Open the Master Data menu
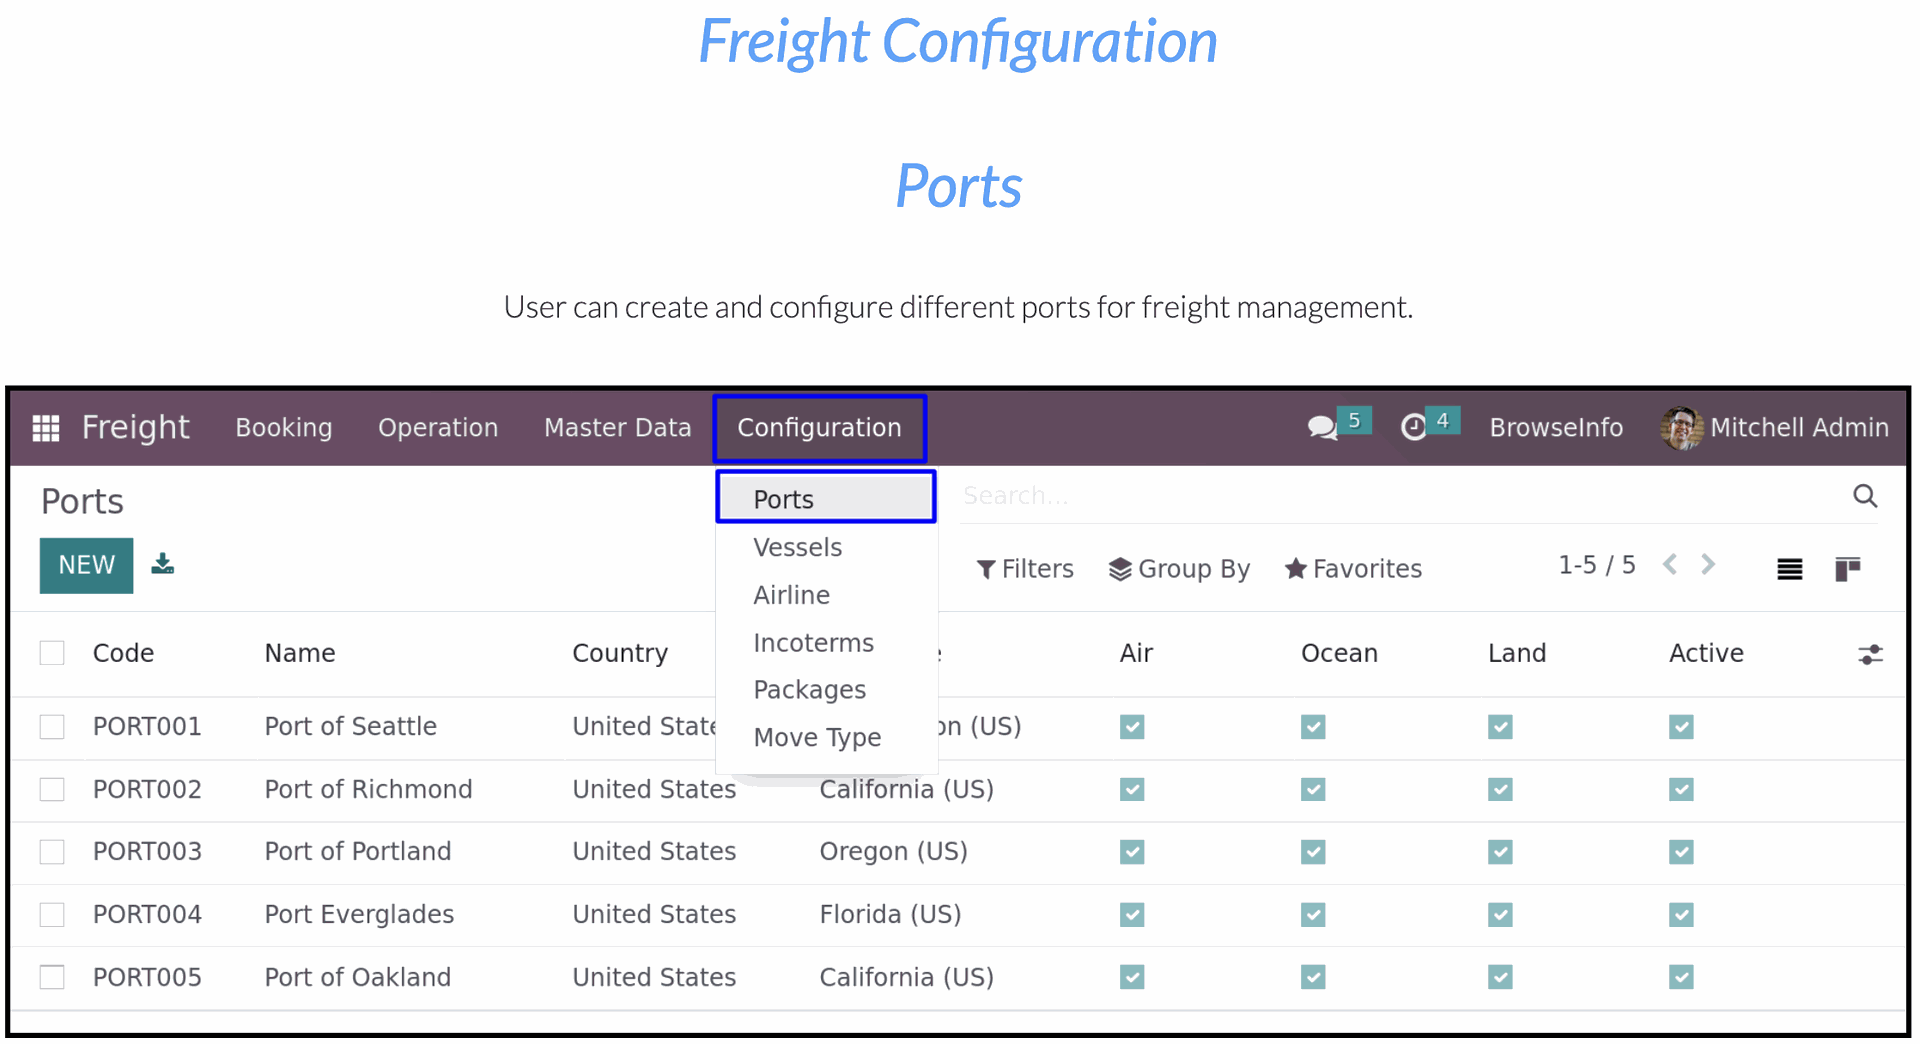 pos(618,428)
